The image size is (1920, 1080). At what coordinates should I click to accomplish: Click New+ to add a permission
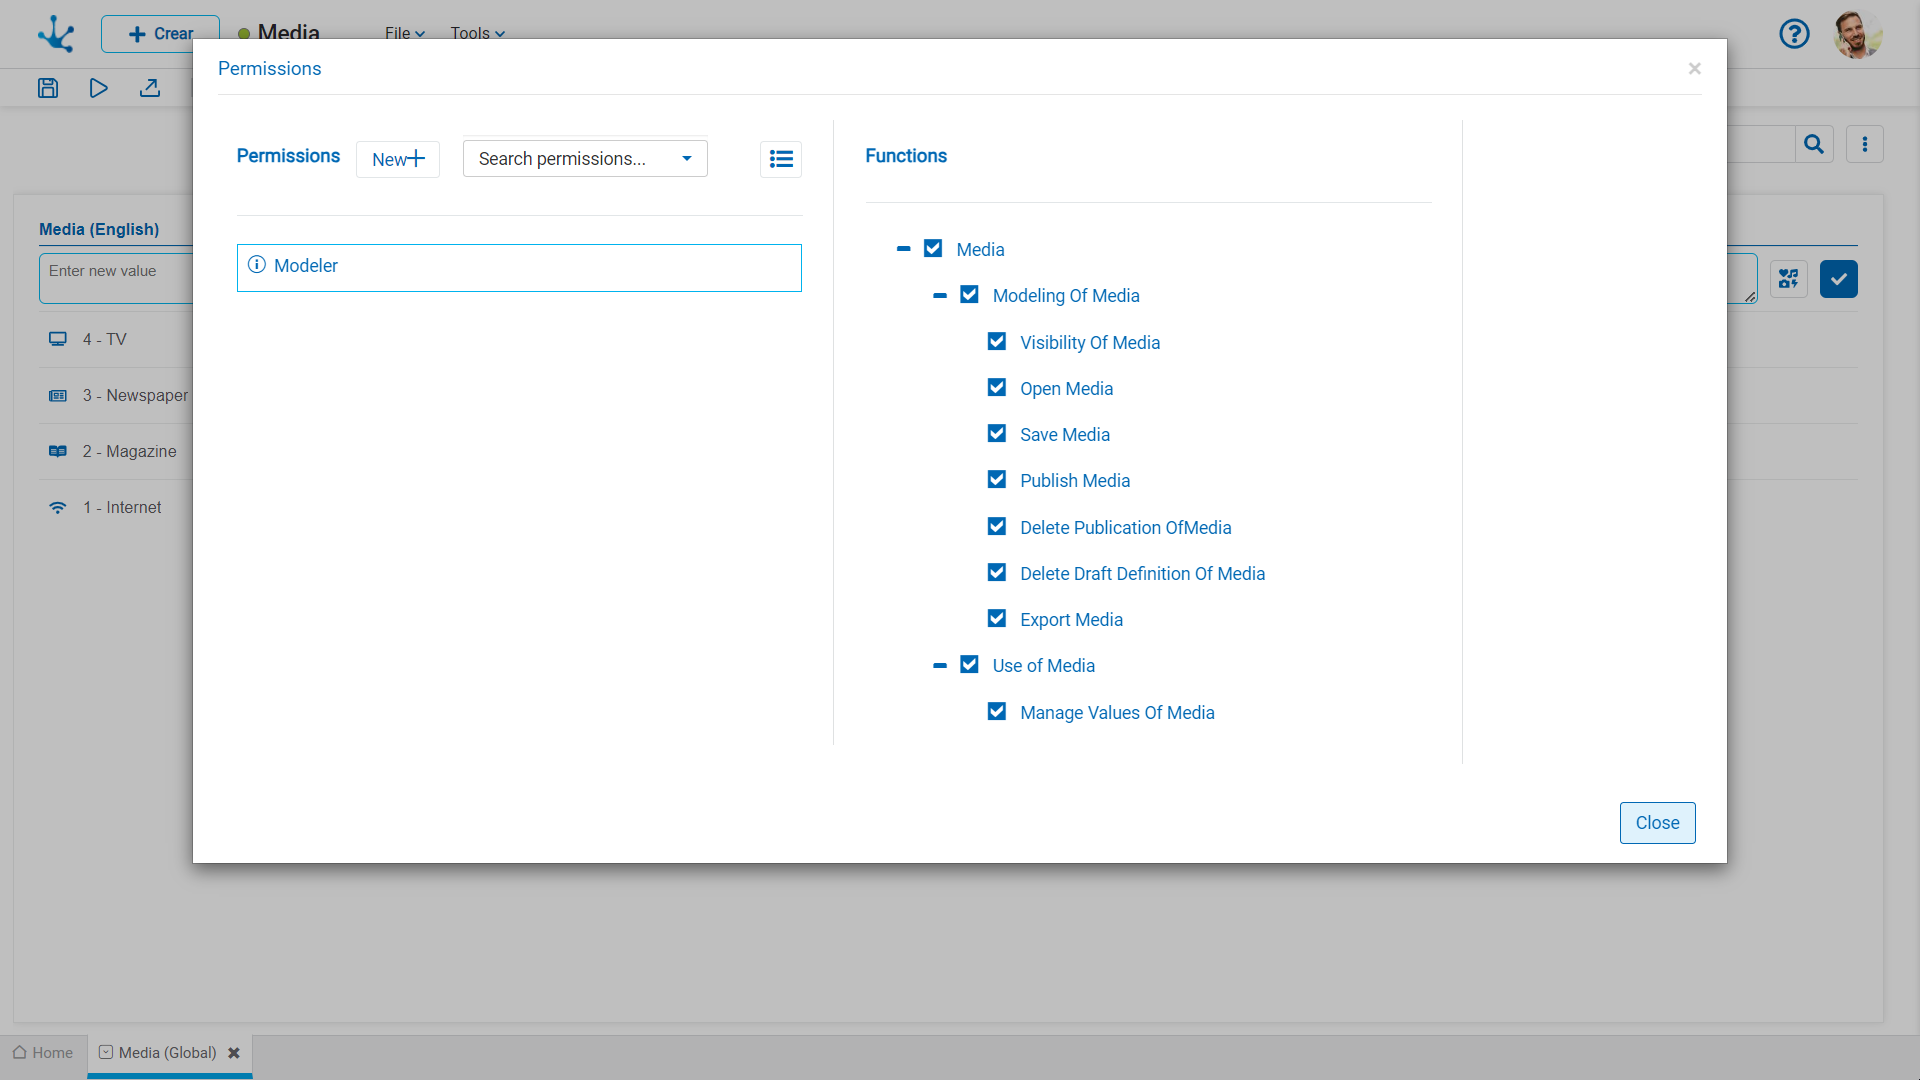[x=398, y=160]
